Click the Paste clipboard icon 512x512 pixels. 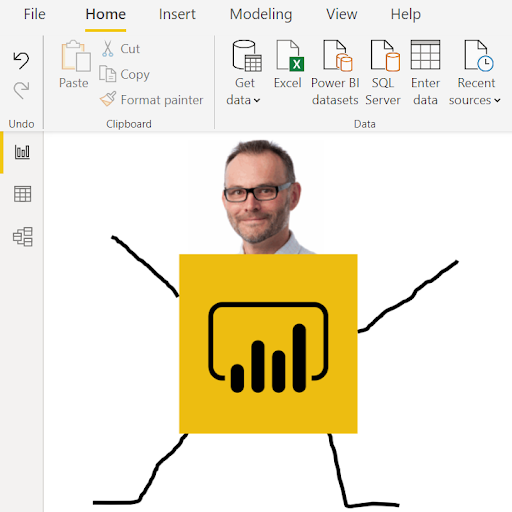point(76,56)
